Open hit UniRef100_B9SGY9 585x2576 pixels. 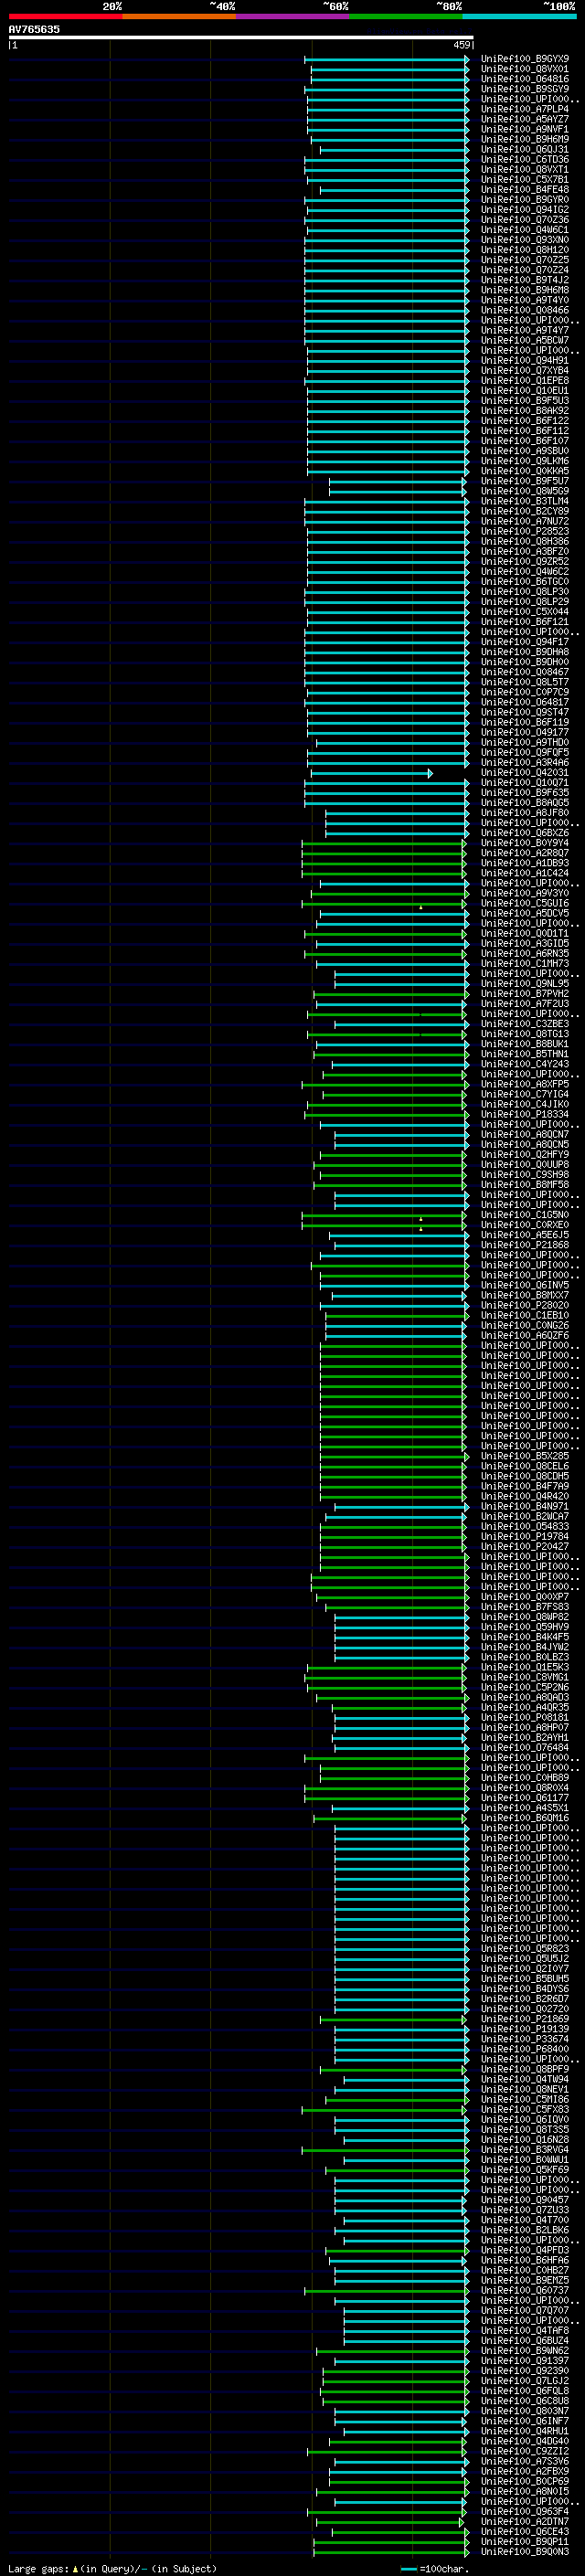click(x=524, y=89)
